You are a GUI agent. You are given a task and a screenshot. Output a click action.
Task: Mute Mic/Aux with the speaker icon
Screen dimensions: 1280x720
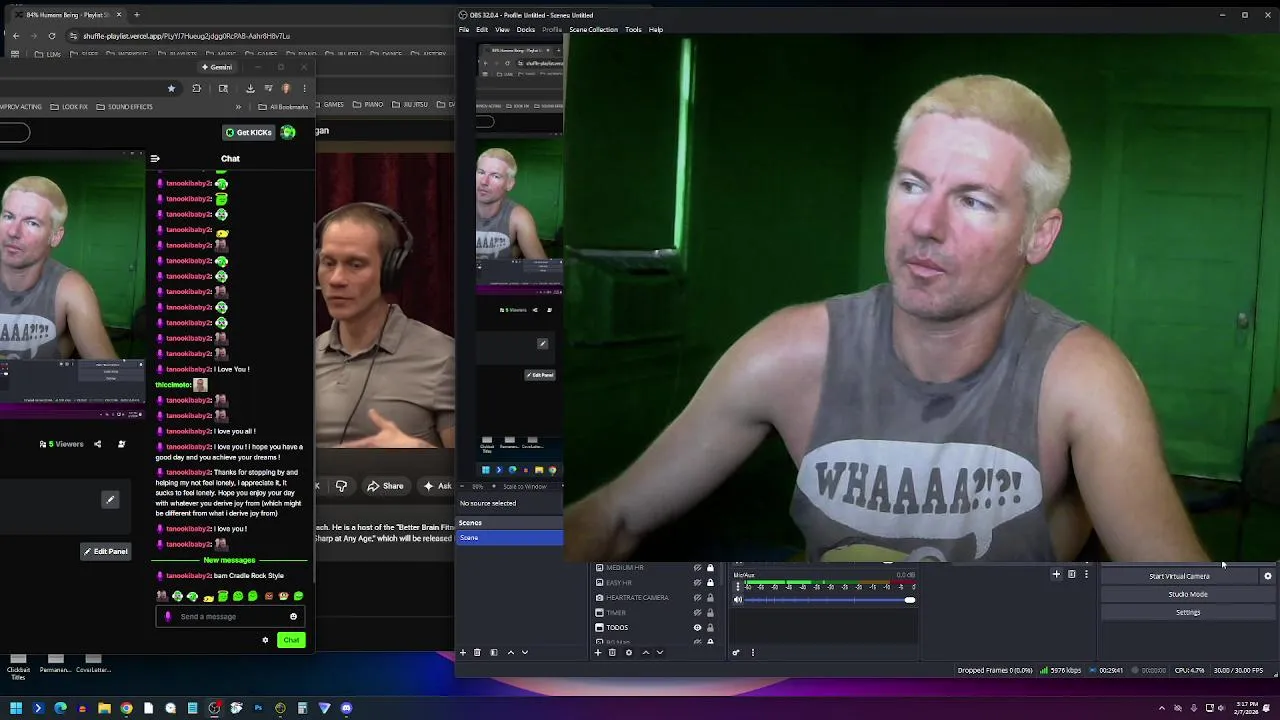tap(738, 600)
